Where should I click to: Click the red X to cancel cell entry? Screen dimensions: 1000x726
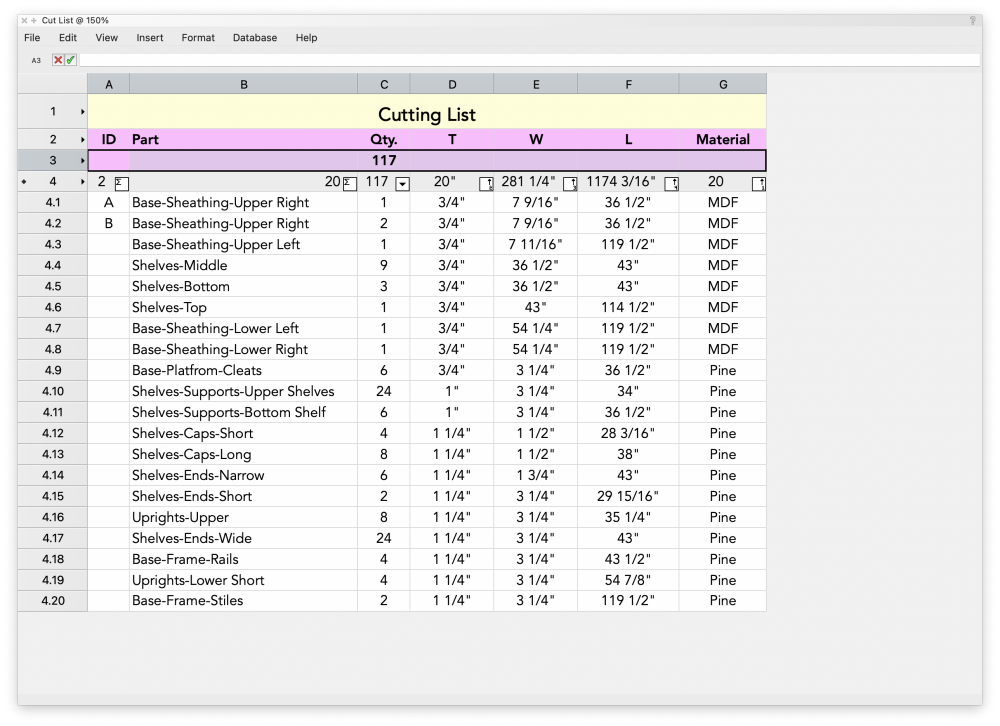coord(57,60)
